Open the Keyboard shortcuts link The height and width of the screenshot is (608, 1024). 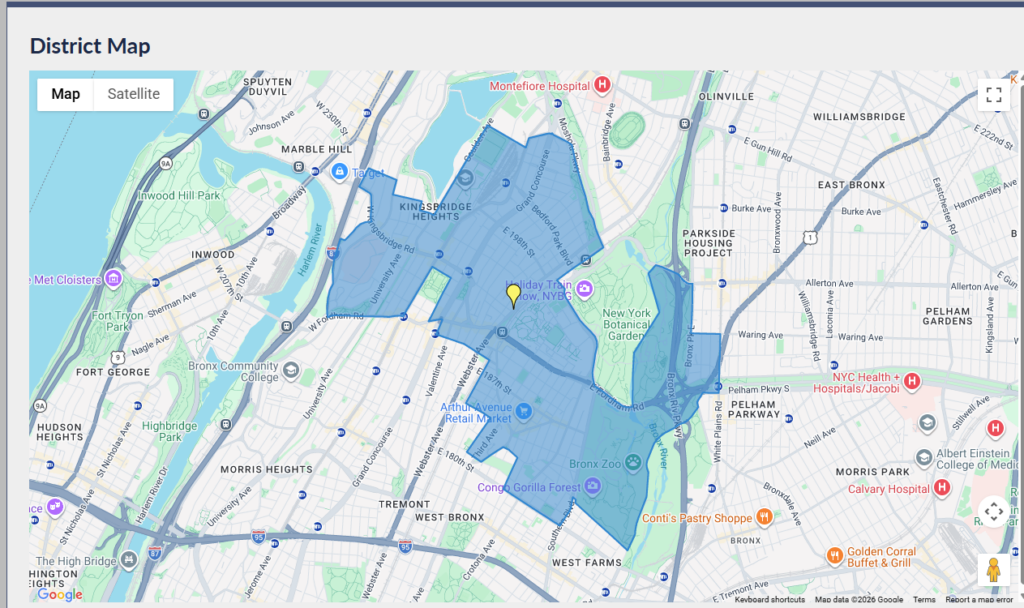coord(769,600)
